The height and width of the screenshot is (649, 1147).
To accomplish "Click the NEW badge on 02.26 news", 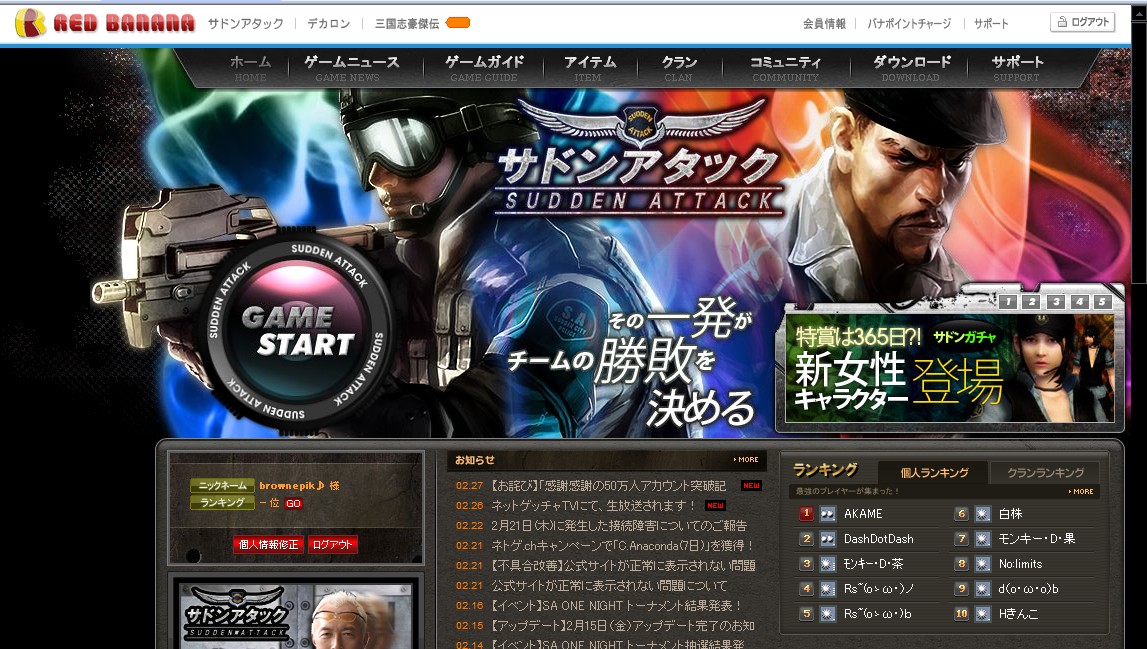I will click(715, 506).
